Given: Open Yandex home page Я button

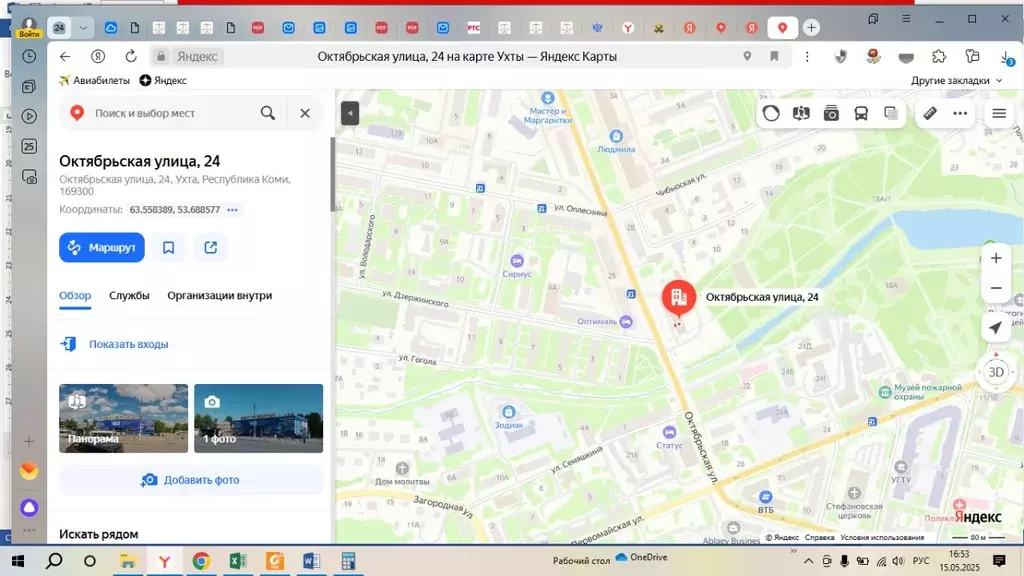Looking at the screenshot, I should (98, 57).
